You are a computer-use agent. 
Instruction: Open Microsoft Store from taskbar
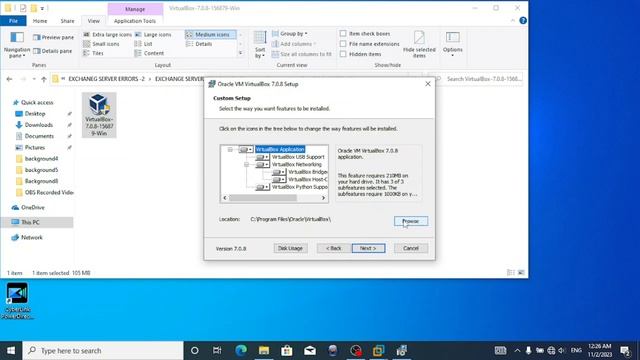(x=287, y=351)
